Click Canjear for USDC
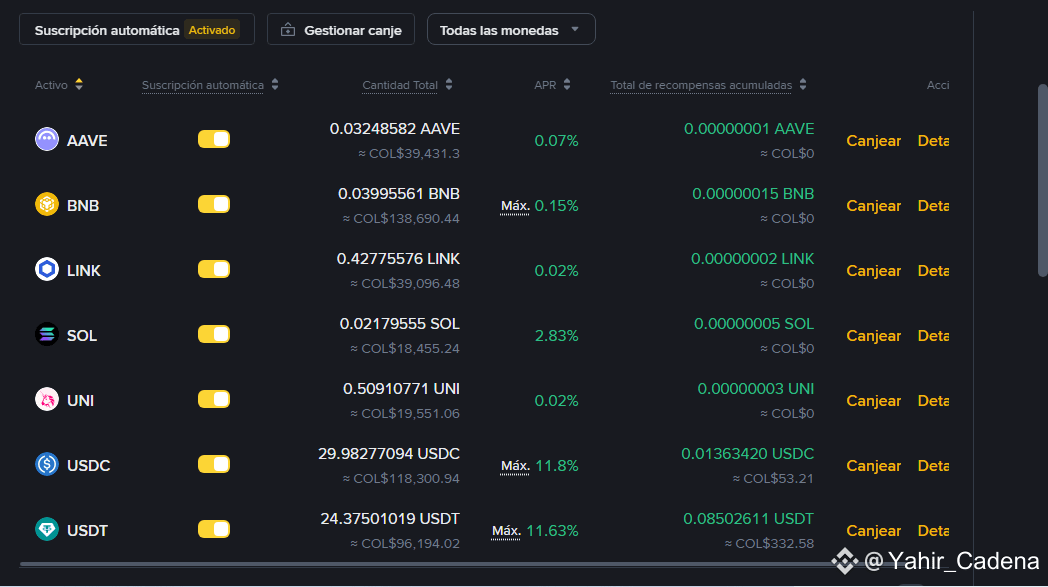This screenshot has width=1048, height=587. (874, 465)
